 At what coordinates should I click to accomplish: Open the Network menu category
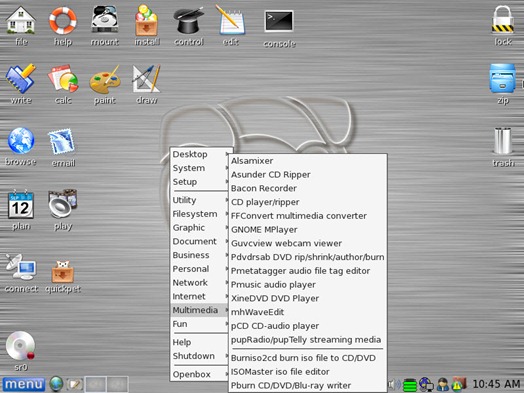coord(201,283)
